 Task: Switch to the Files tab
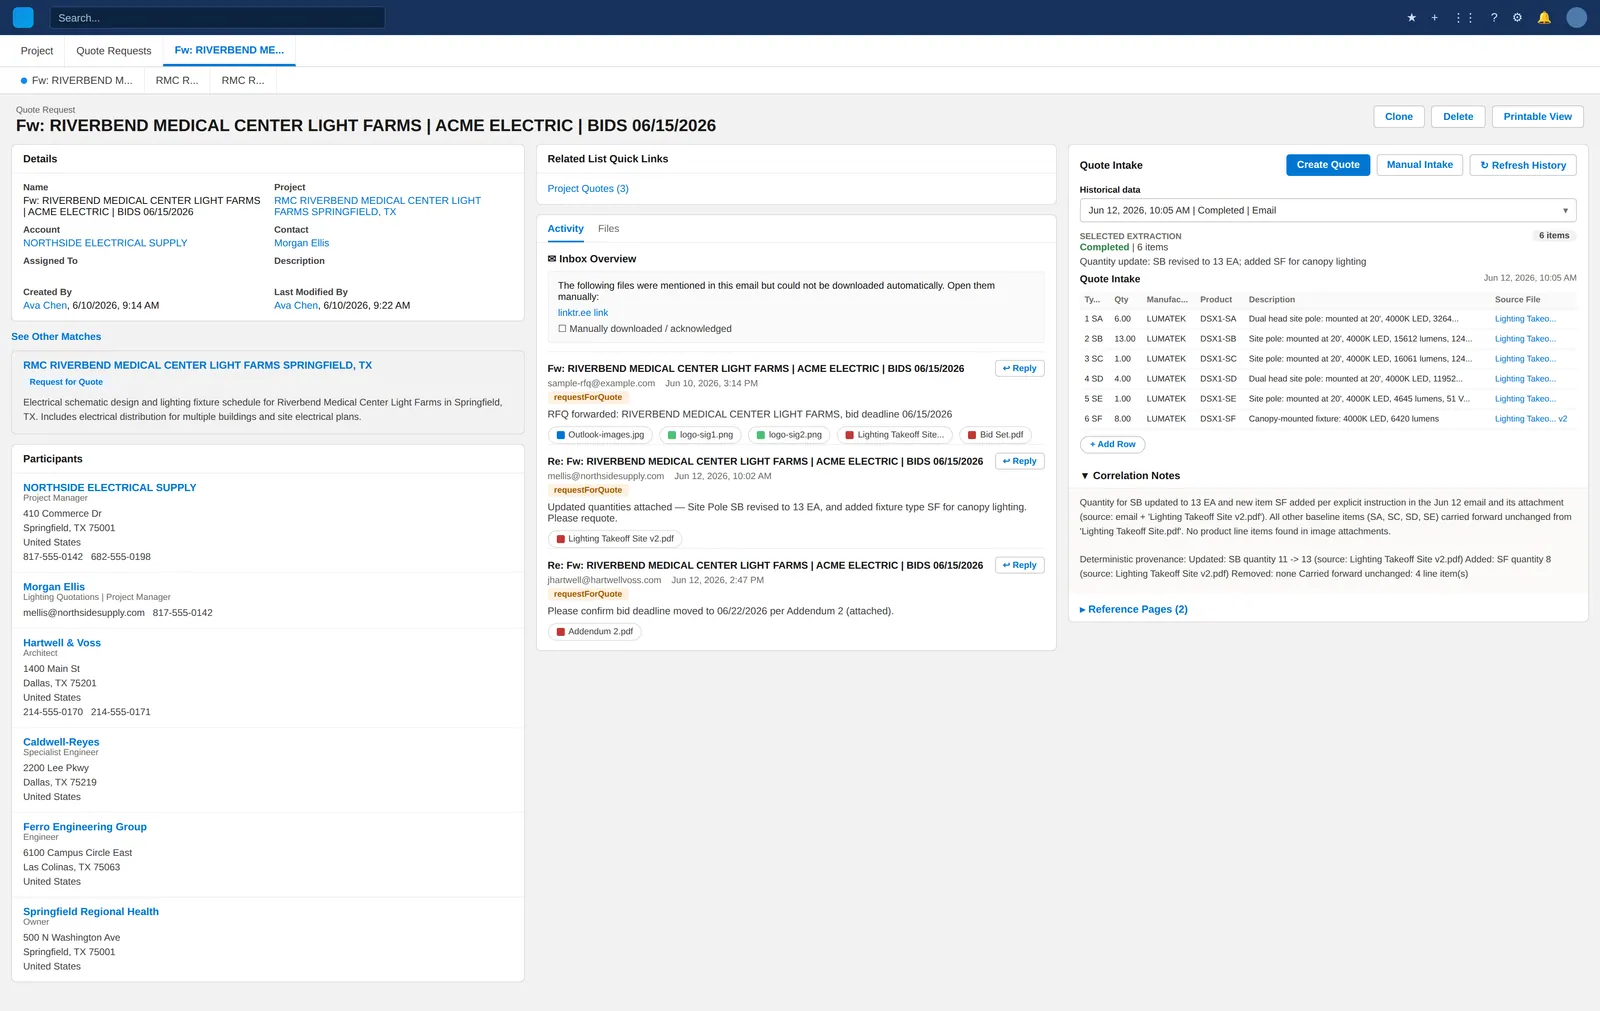pyautogui.click(x=608, y=229)
